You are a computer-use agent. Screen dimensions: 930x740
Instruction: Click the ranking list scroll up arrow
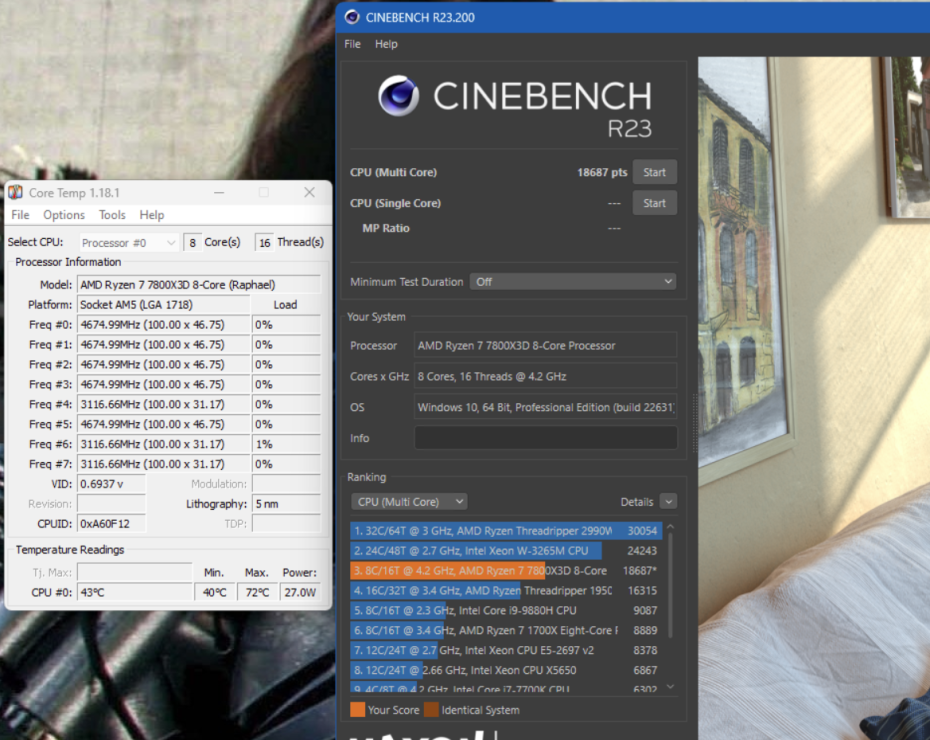click(x=670, y=527)
